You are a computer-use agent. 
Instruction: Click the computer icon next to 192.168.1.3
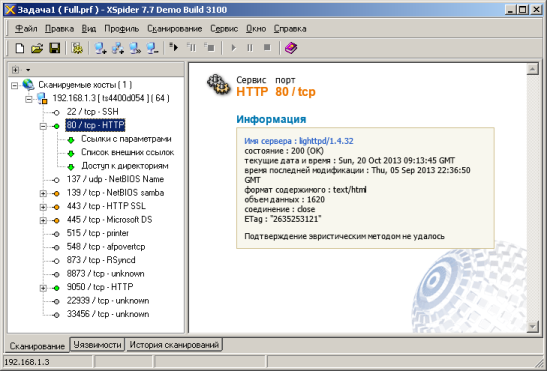pos(42,98)
